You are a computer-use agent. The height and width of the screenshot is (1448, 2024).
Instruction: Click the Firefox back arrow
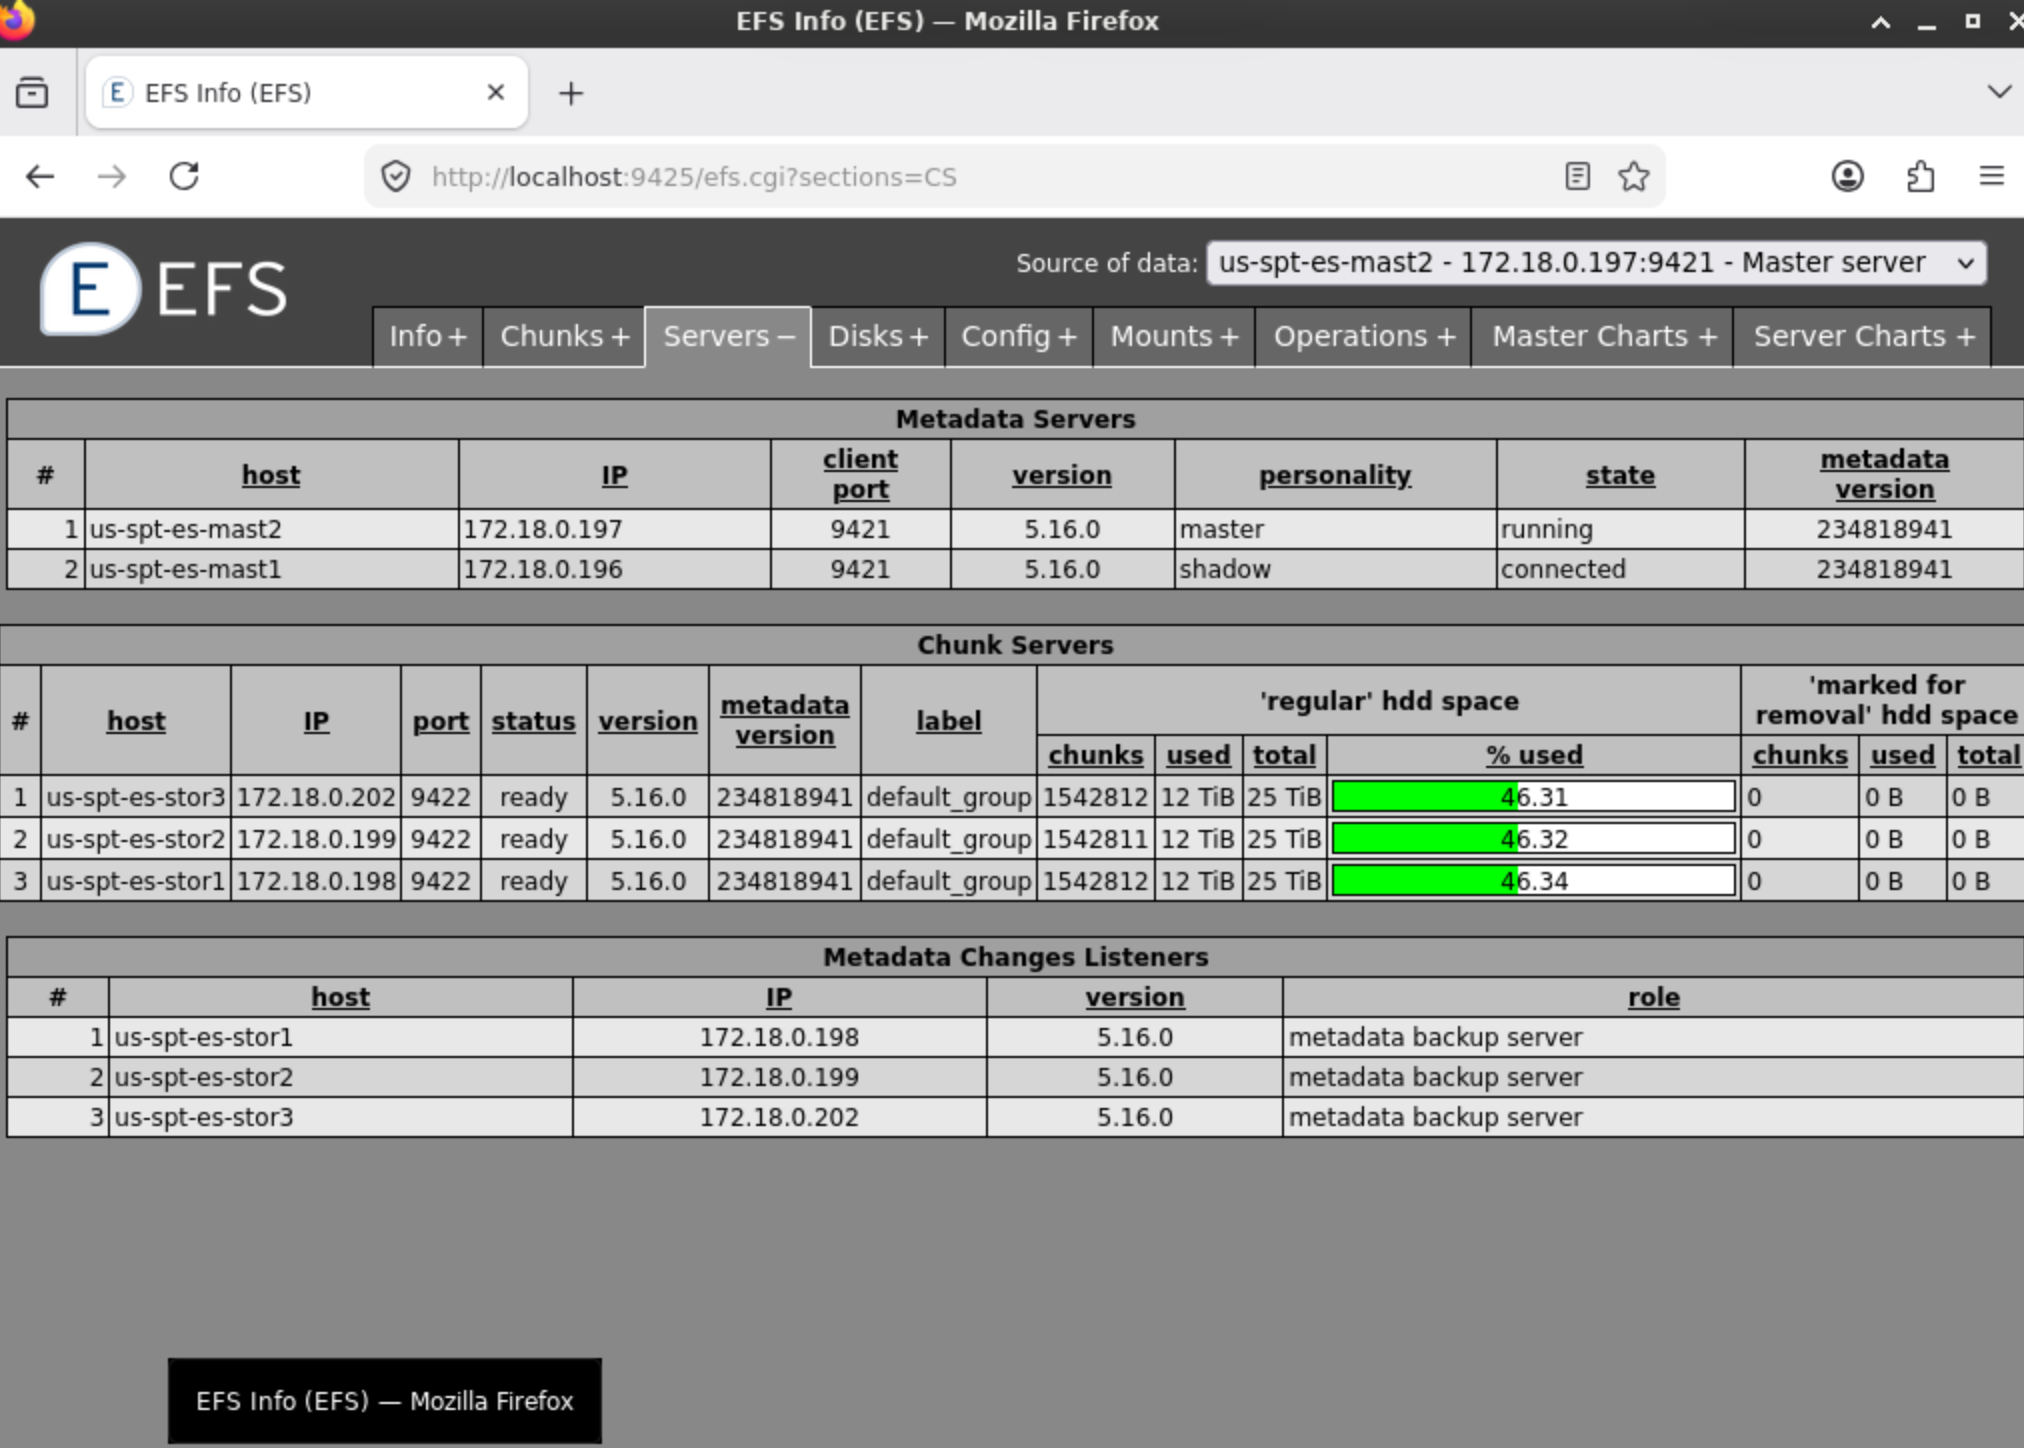(40, 177)
